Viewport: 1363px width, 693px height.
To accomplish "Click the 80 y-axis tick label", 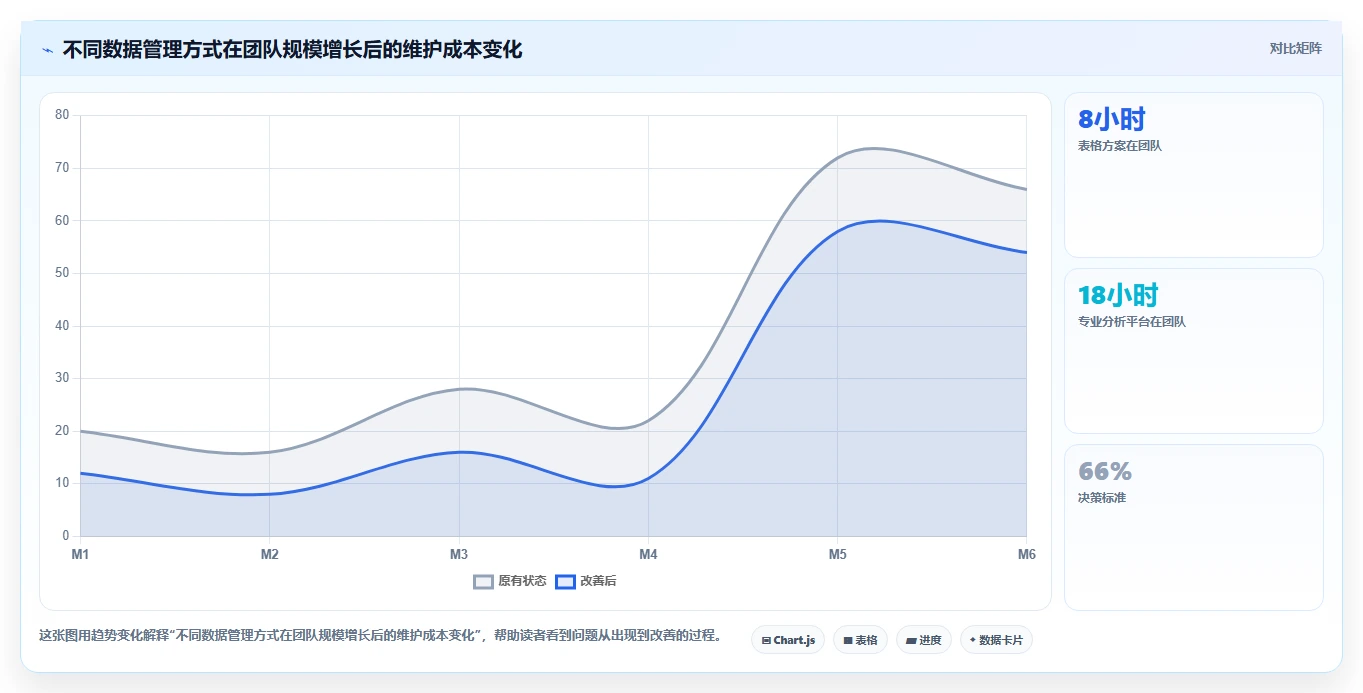I will pos(62,115).
